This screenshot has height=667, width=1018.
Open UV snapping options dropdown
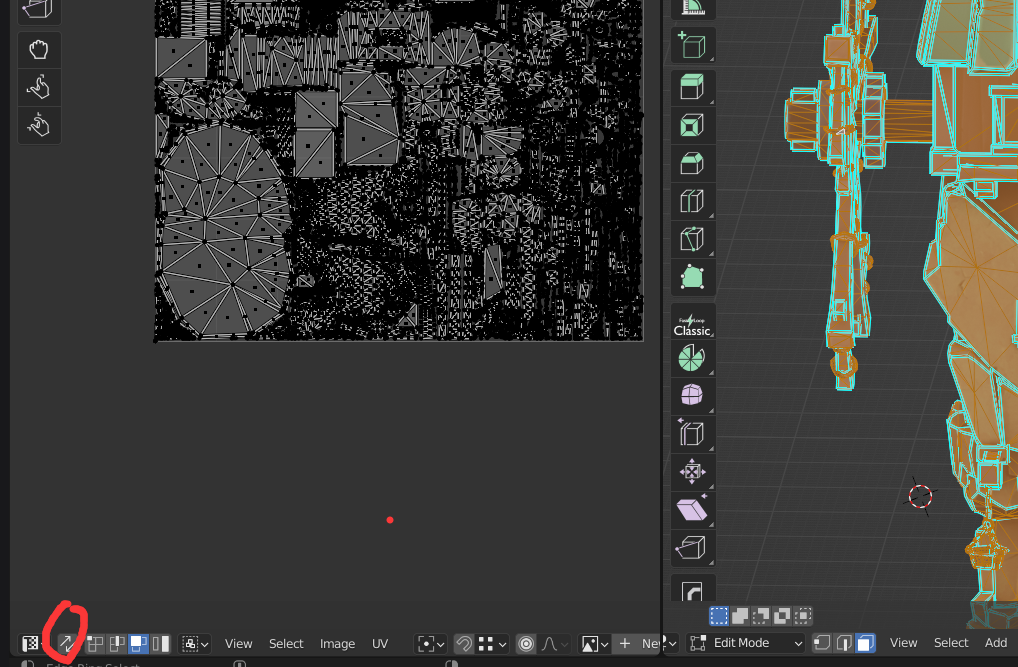[x=492, y=644]
